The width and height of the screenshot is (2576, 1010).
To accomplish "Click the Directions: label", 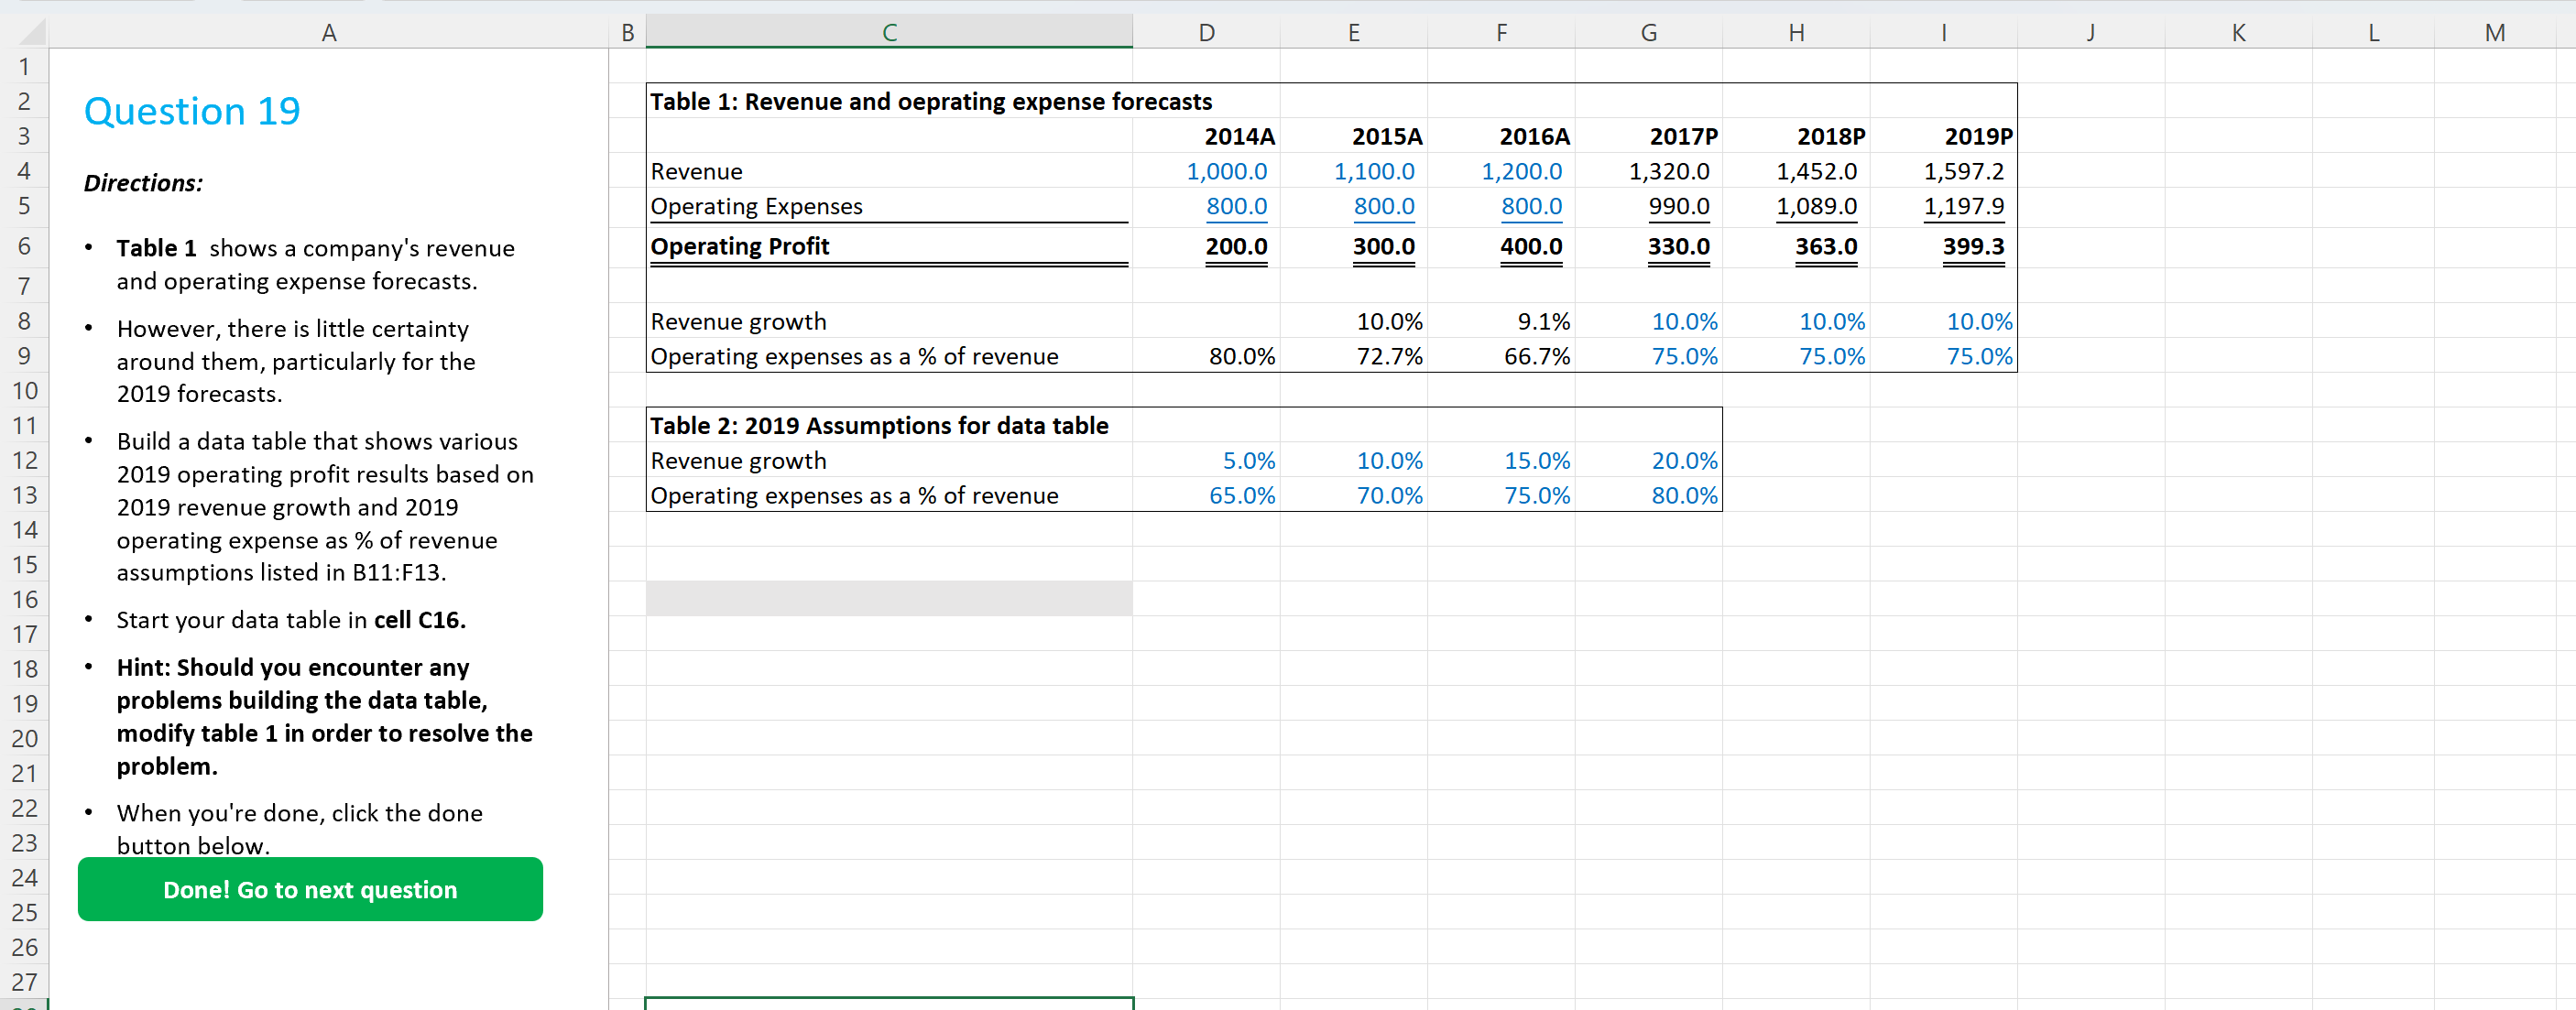I will (x=143, y=183).
